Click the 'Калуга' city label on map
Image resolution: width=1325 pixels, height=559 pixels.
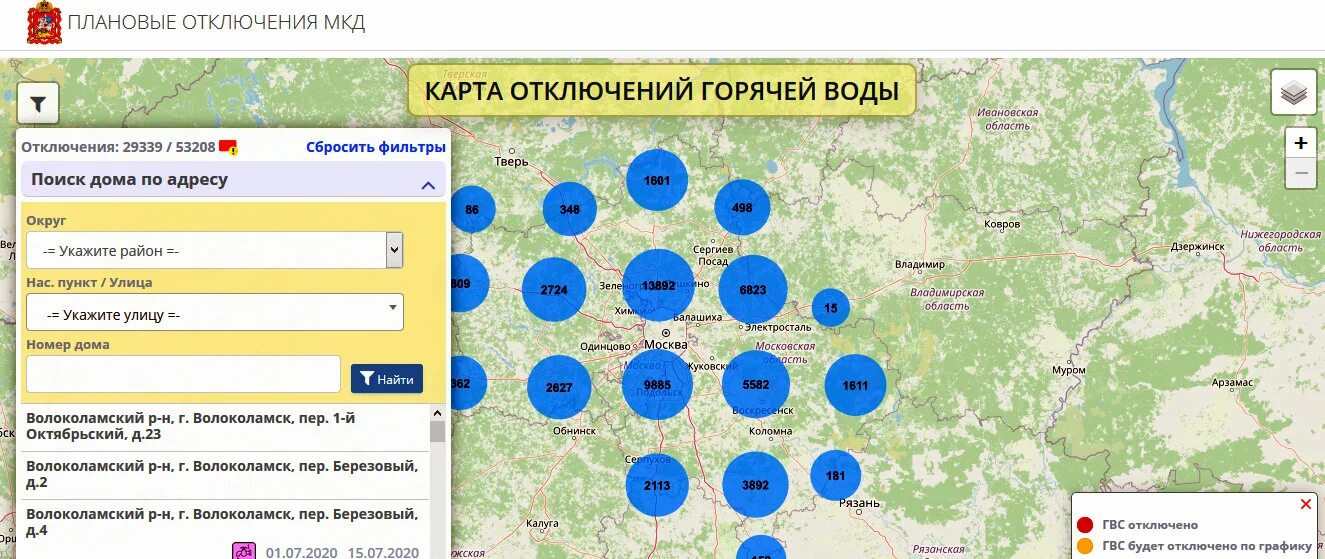pos(541,522)
